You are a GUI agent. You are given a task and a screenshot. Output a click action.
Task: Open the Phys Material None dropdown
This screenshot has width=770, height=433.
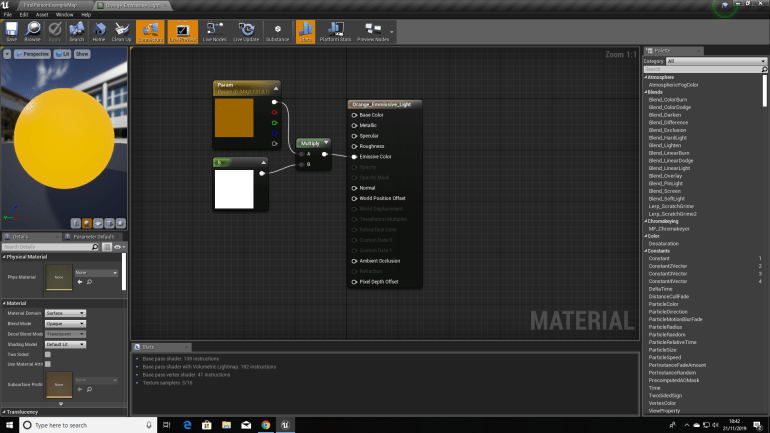point(96,272)
